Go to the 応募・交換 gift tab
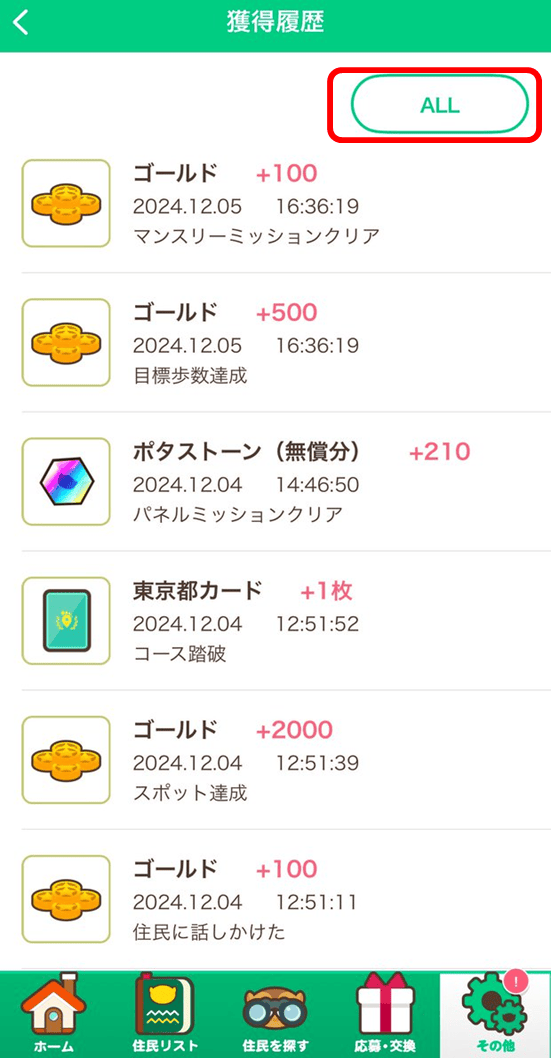 coord(385,1013)
